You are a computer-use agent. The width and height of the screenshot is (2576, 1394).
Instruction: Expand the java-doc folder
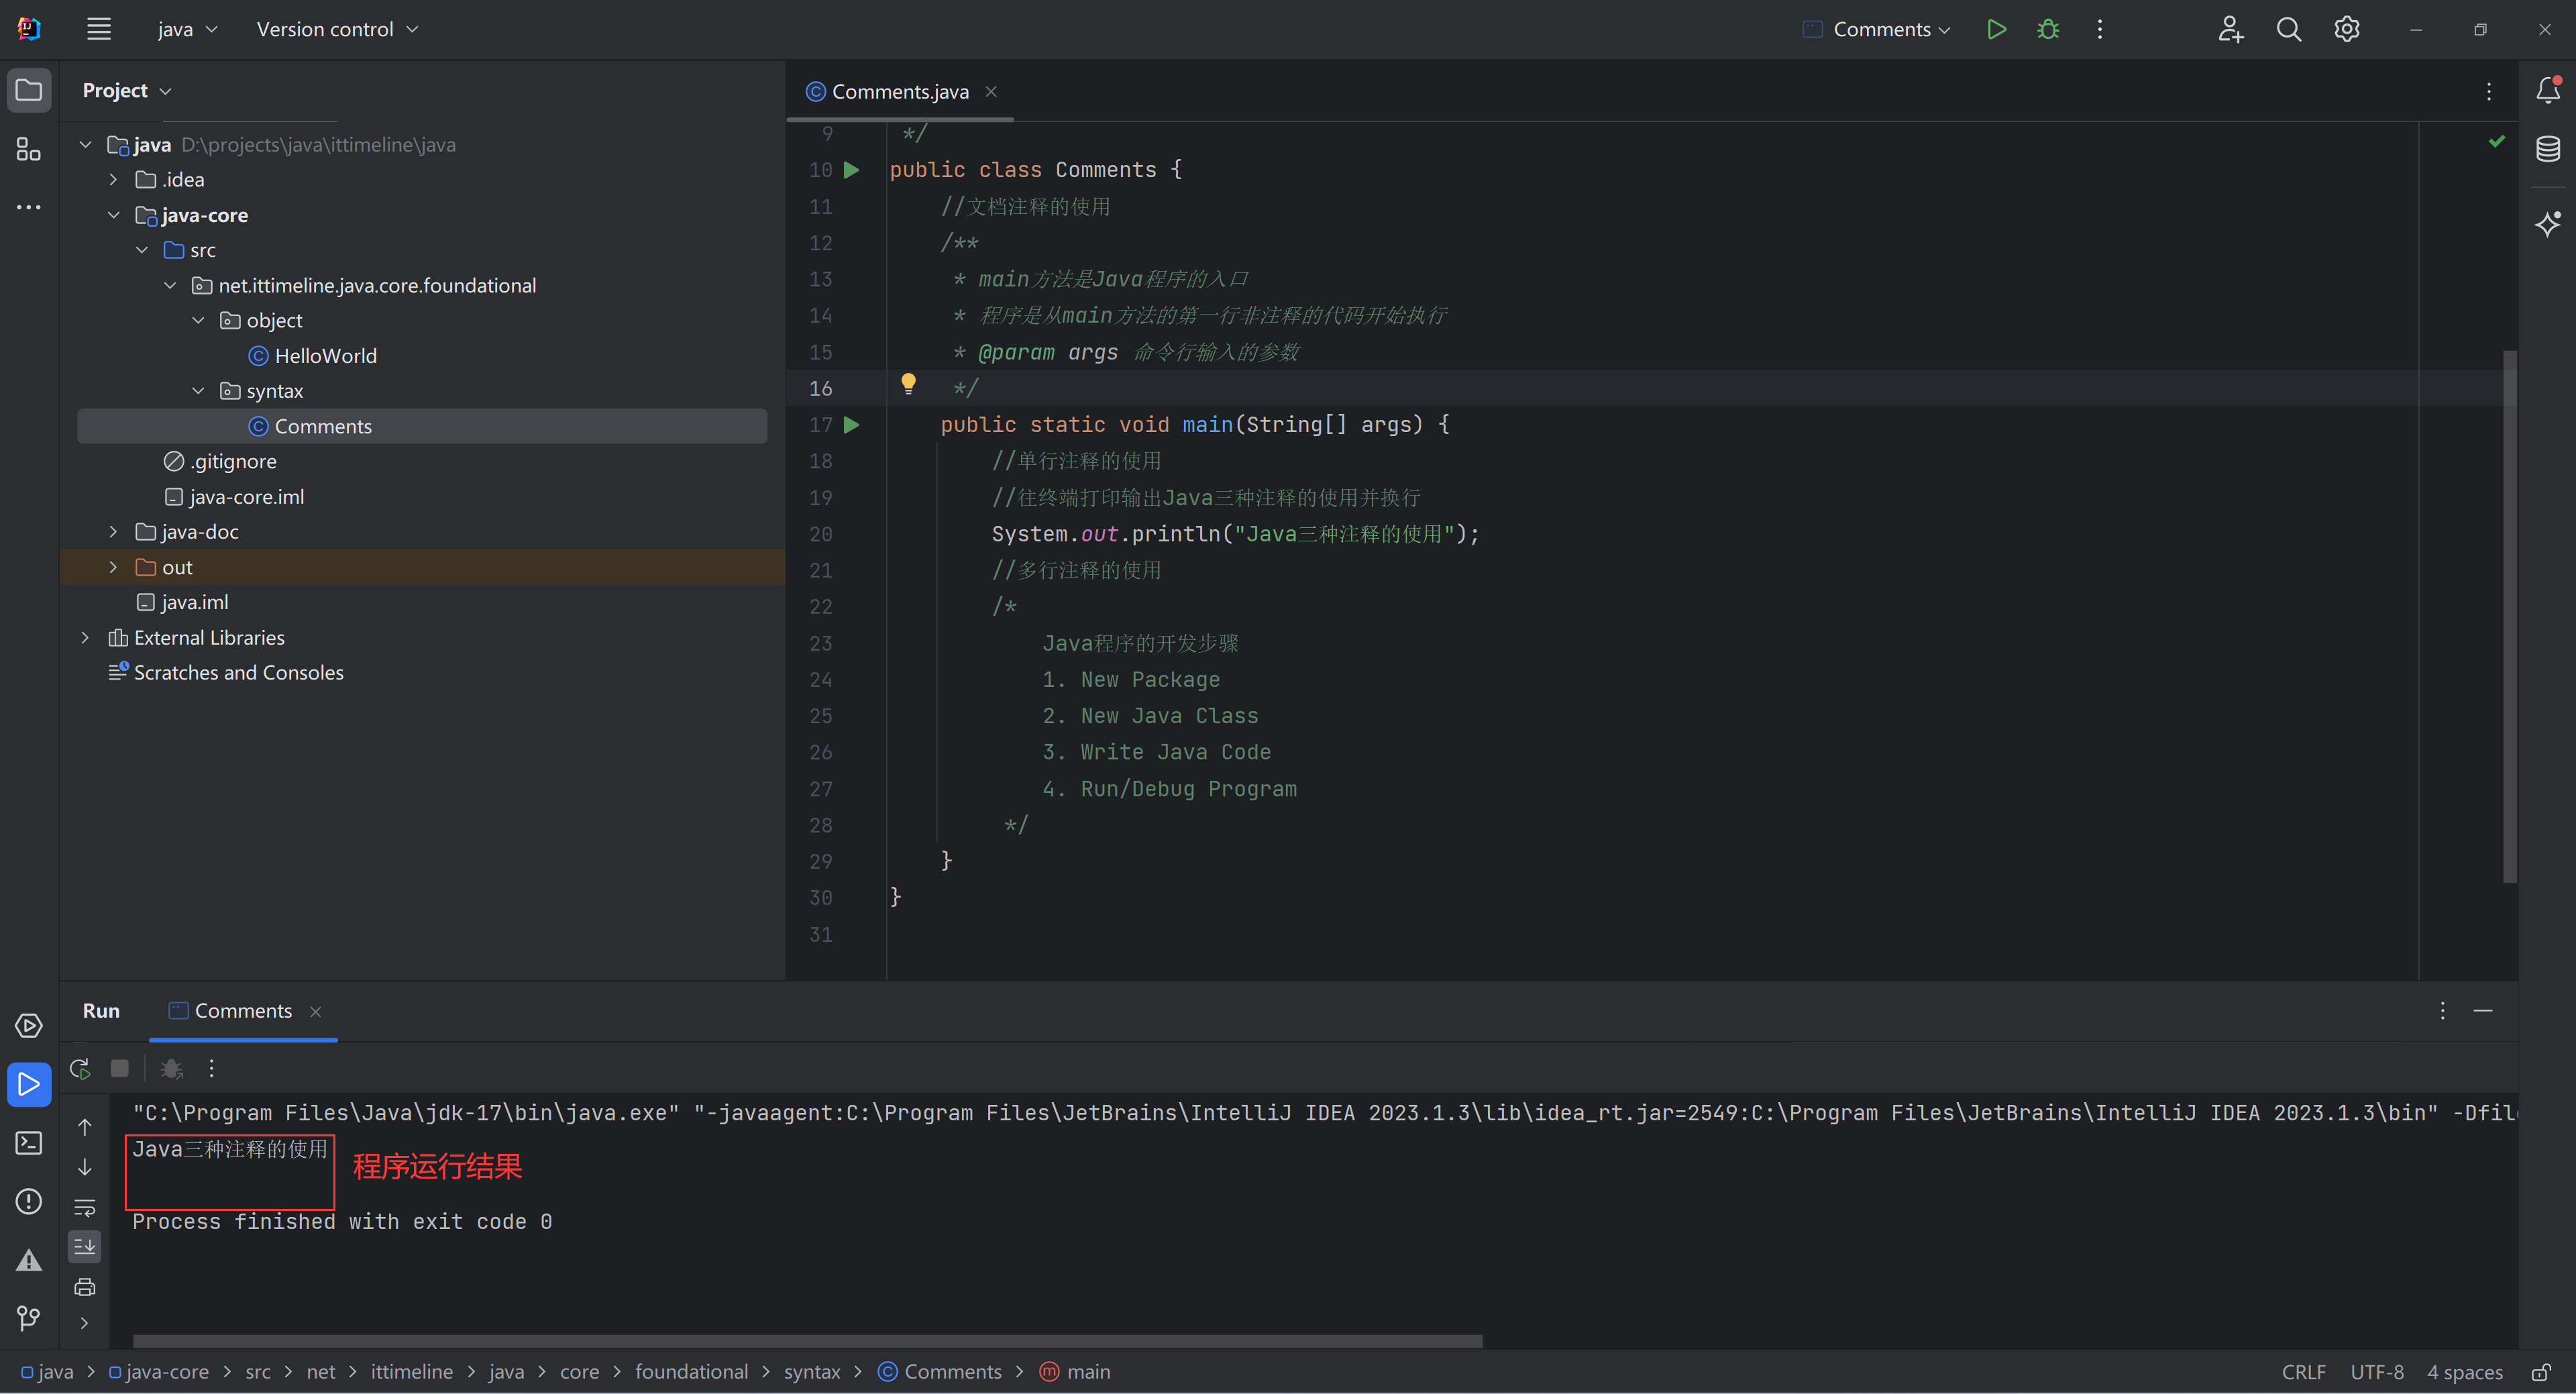(x=114, y=532)
